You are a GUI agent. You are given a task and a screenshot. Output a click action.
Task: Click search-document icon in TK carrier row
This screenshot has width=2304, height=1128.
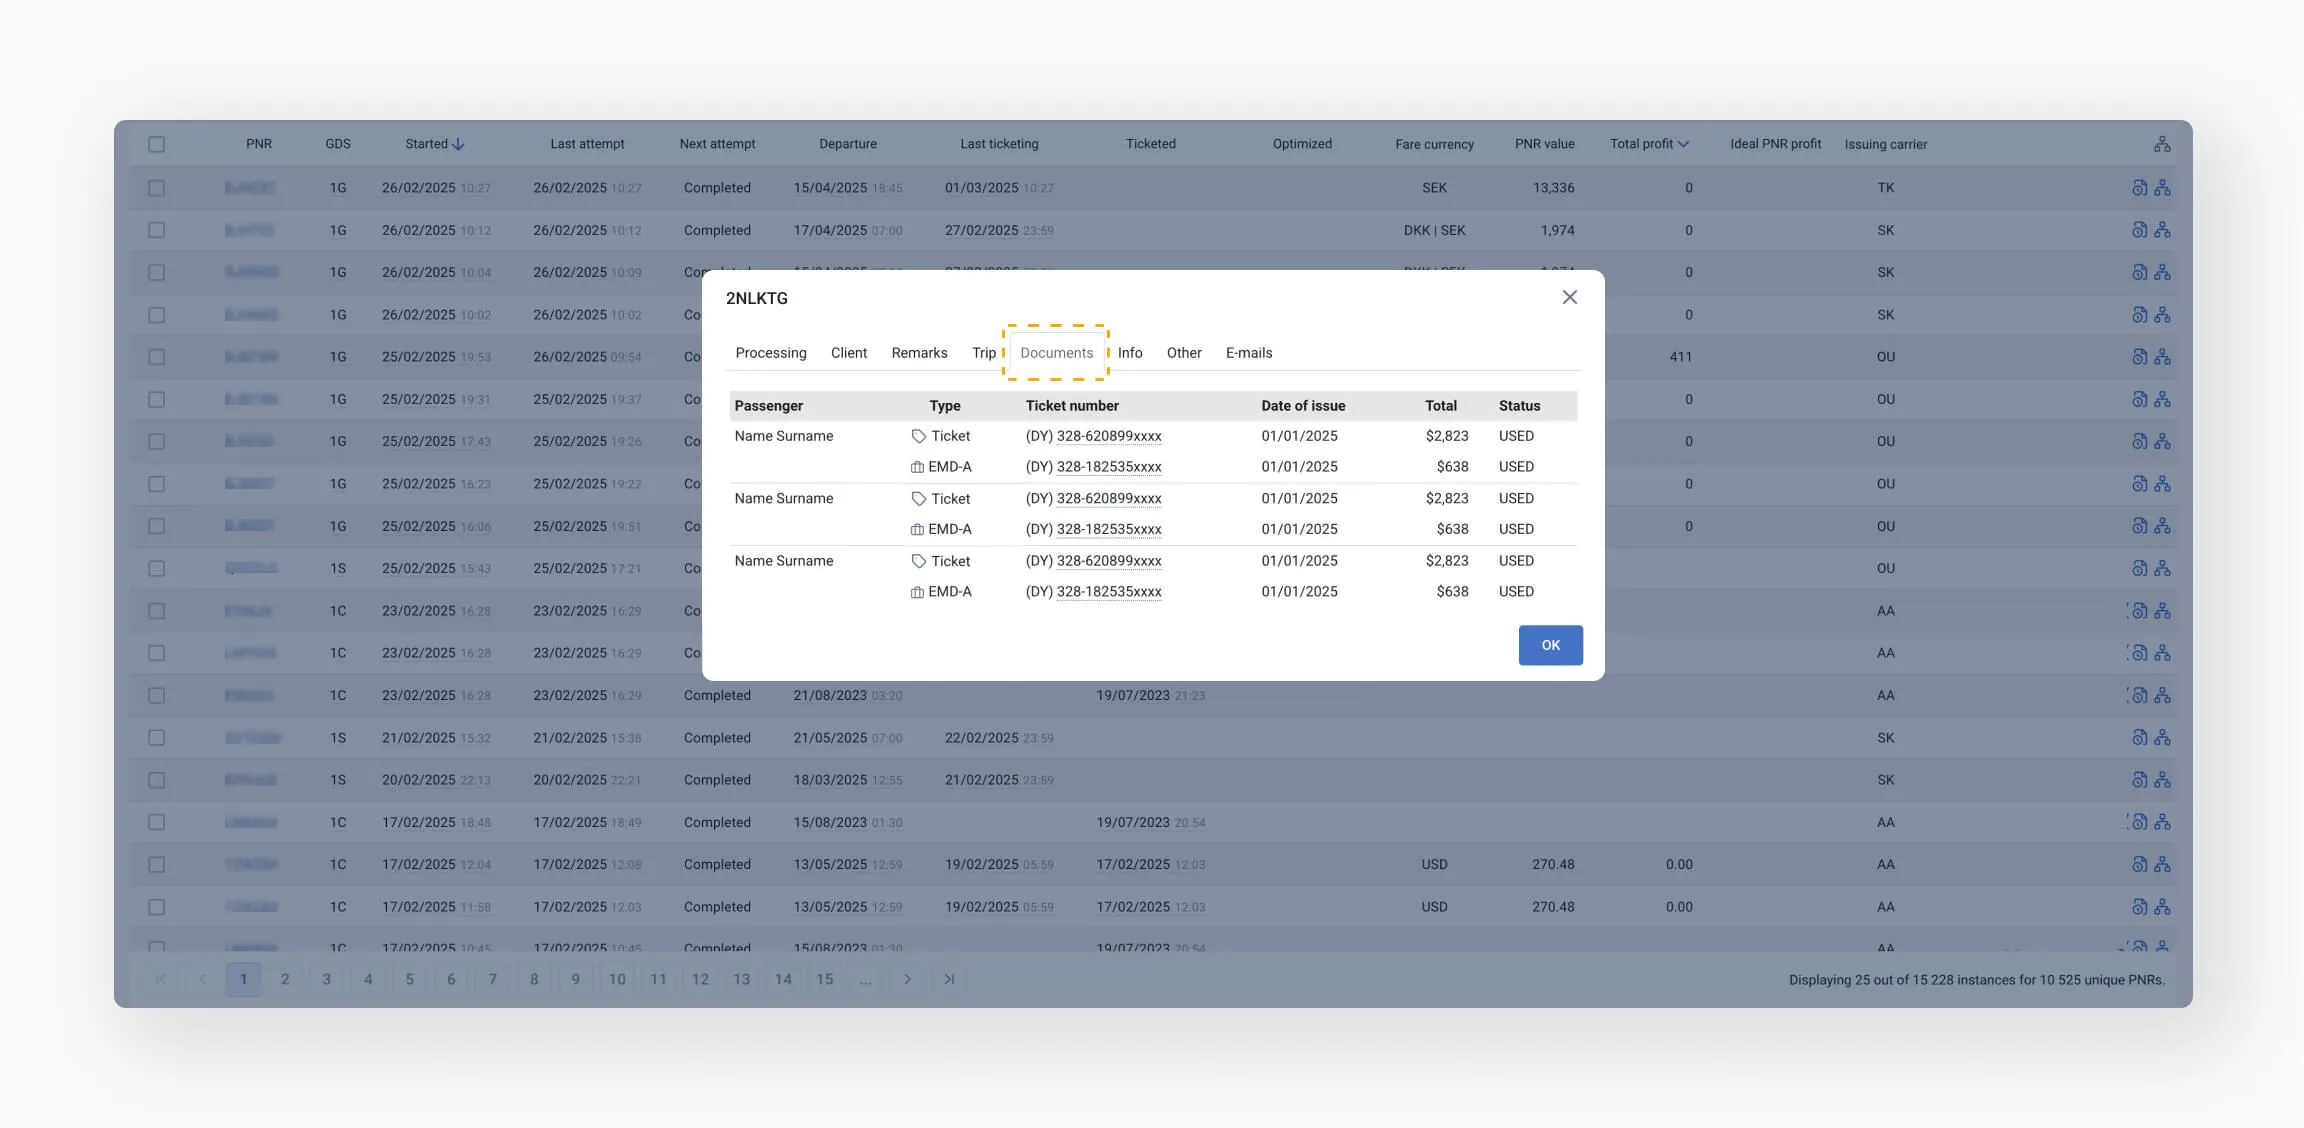2139,188
